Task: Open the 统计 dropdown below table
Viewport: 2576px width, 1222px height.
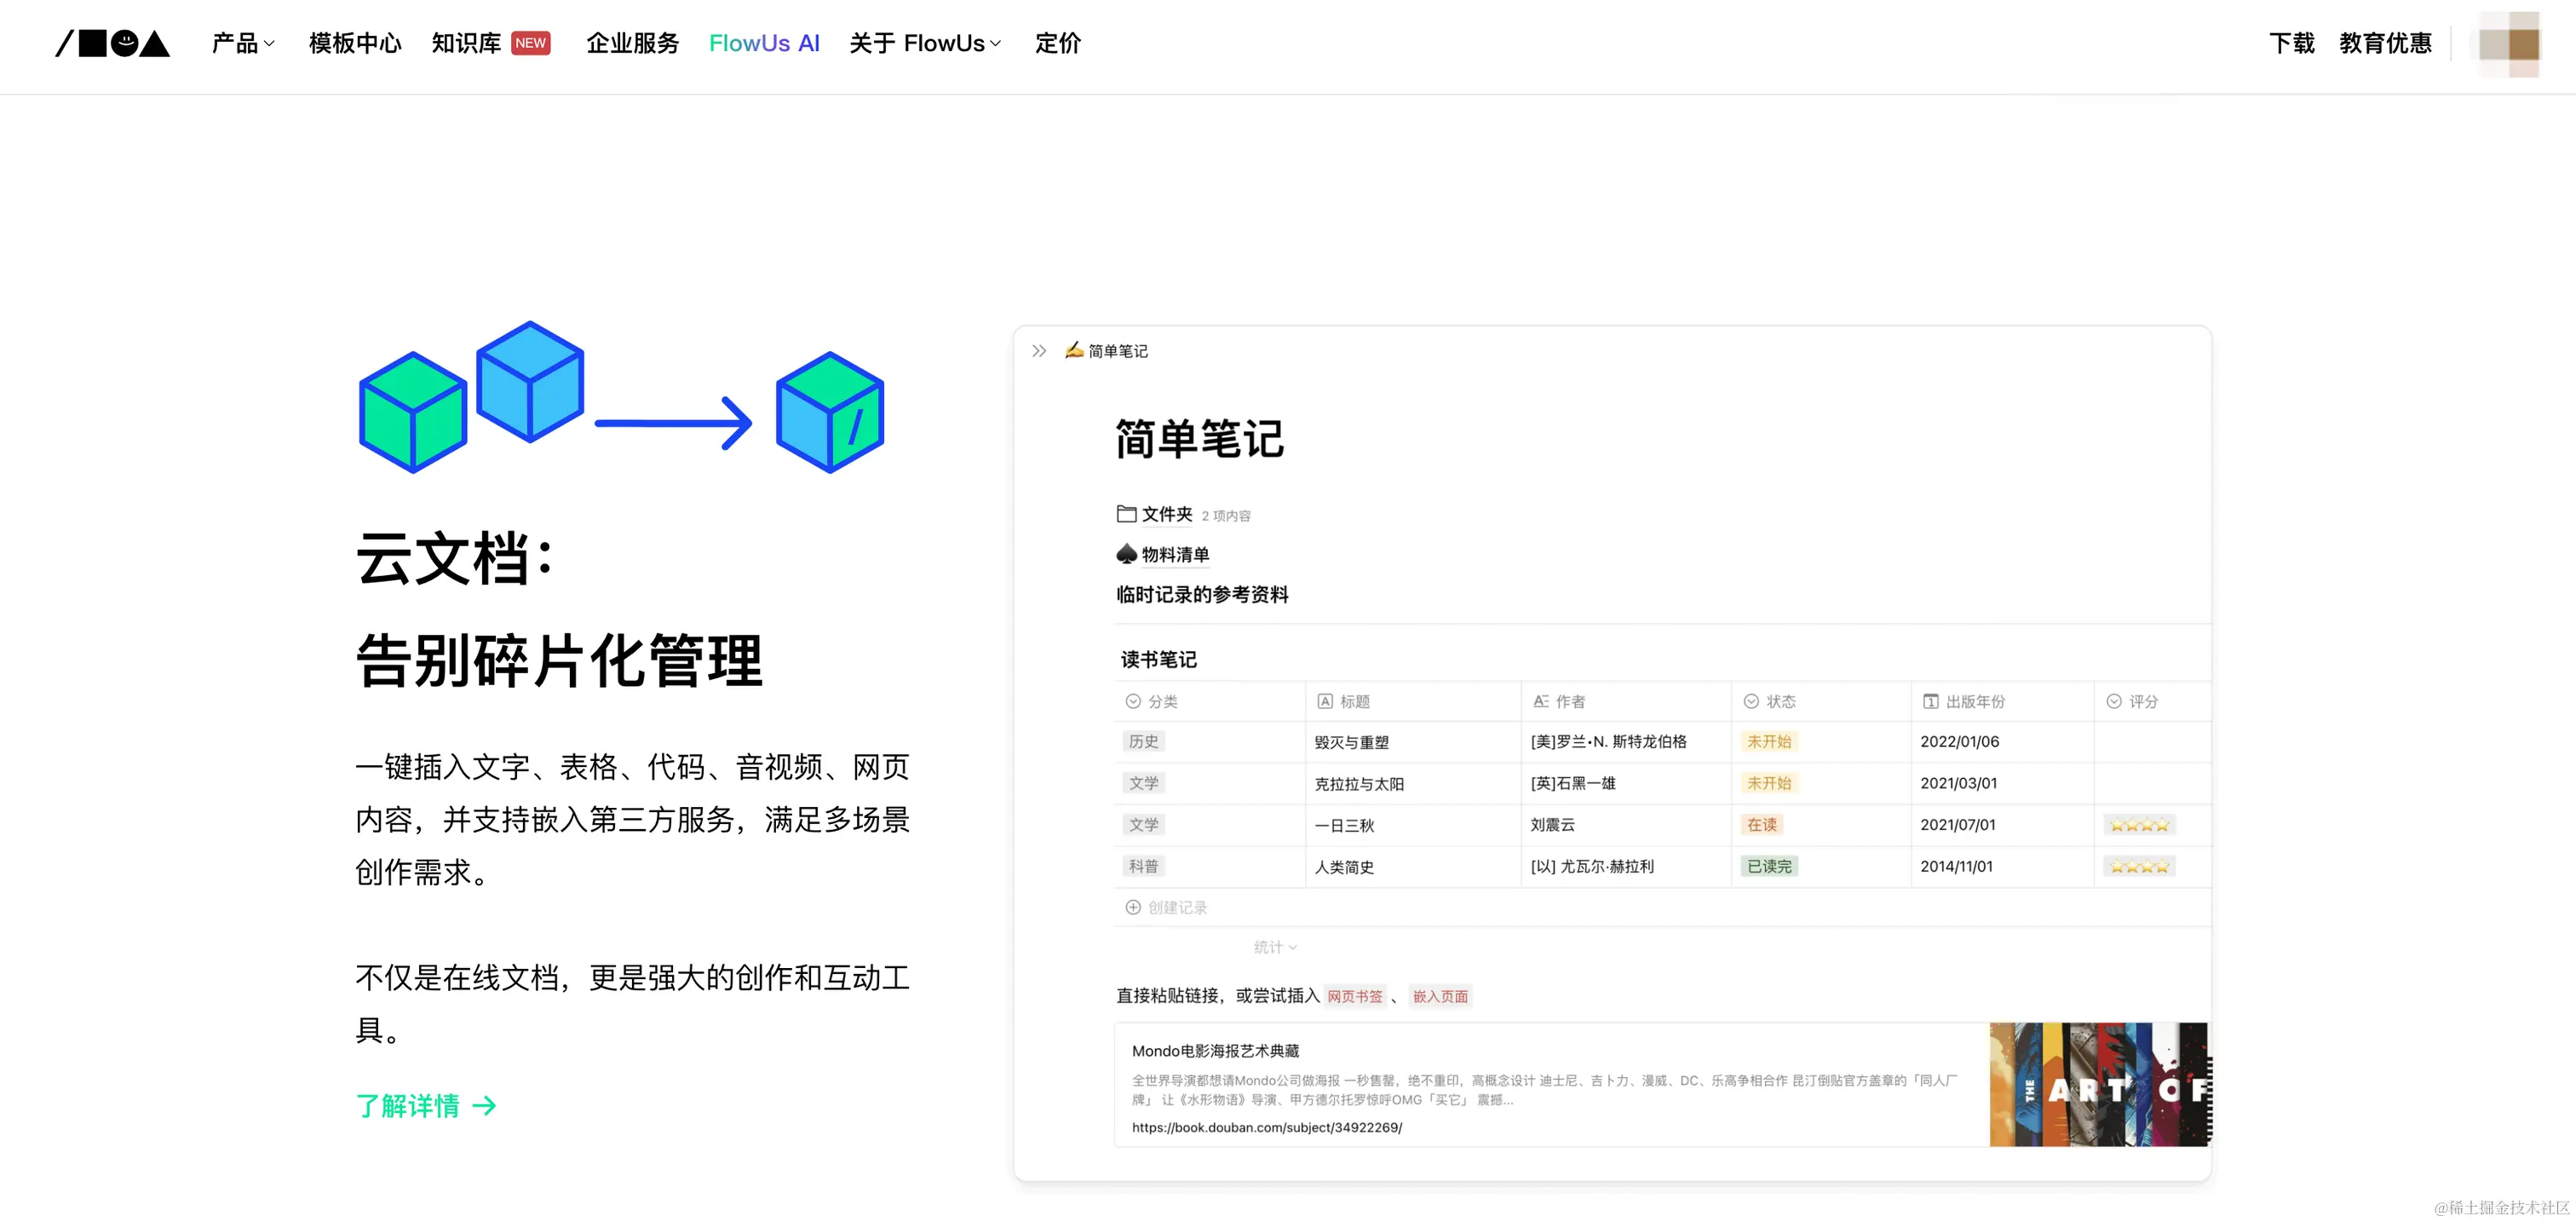Action: click(1275, 947)
